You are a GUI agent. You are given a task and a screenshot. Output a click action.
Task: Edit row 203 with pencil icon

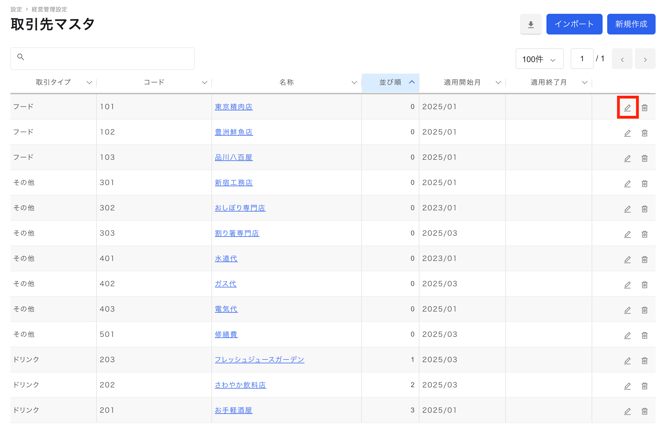pyautogui.click(x=627, y=361)
